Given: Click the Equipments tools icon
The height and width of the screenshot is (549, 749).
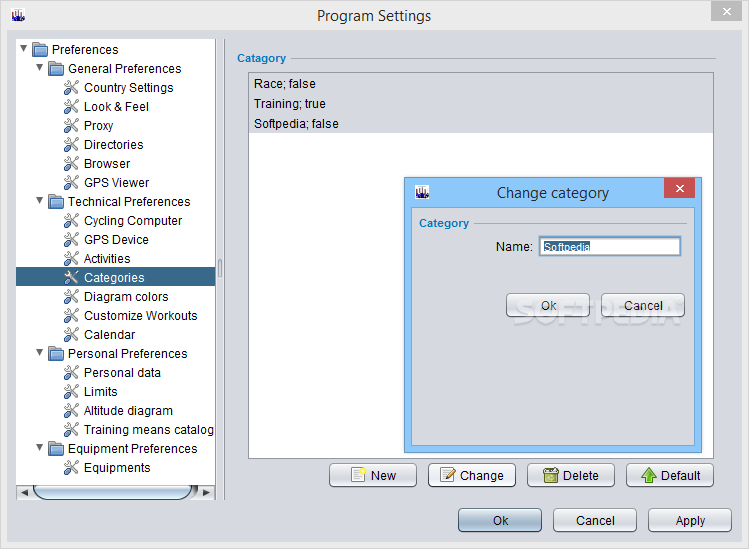Looking at the screenshot, I should pyautogui.click(x=71, y=467).
